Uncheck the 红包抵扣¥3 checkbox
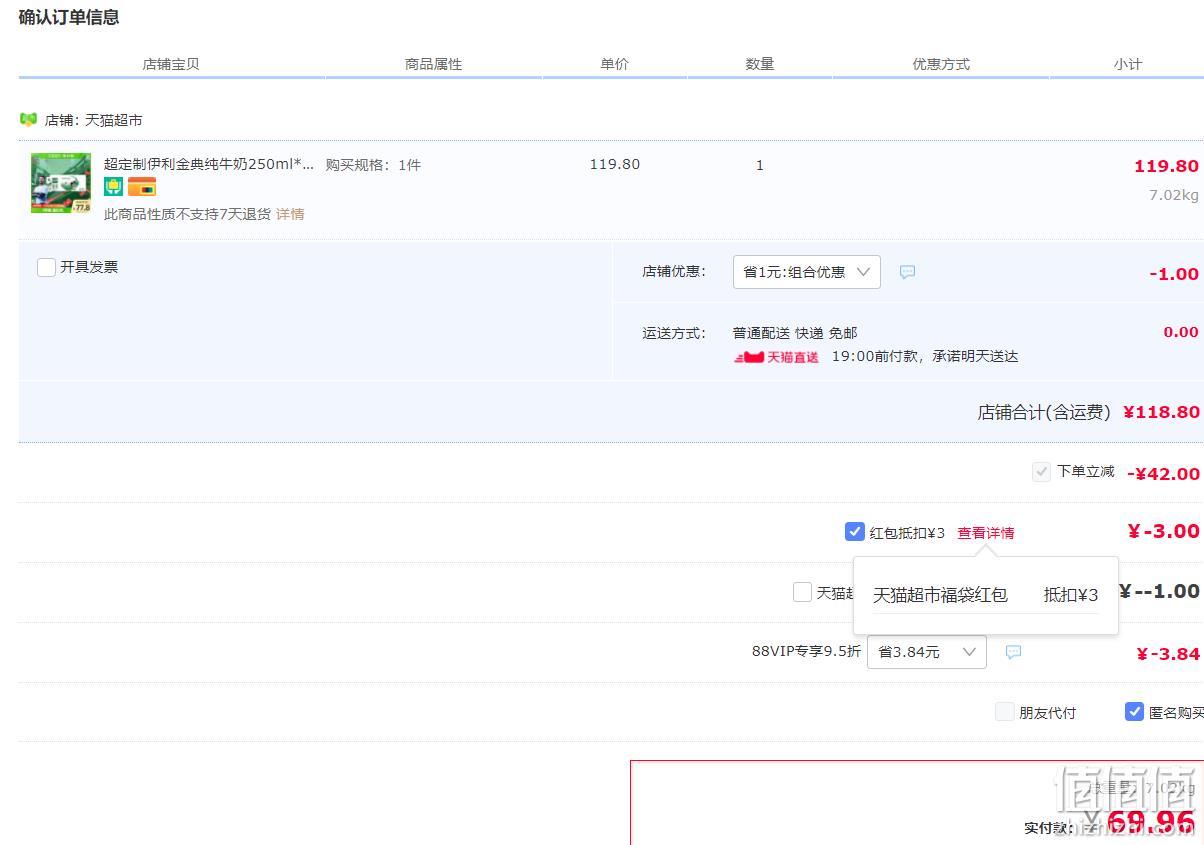 click(854, 532)
